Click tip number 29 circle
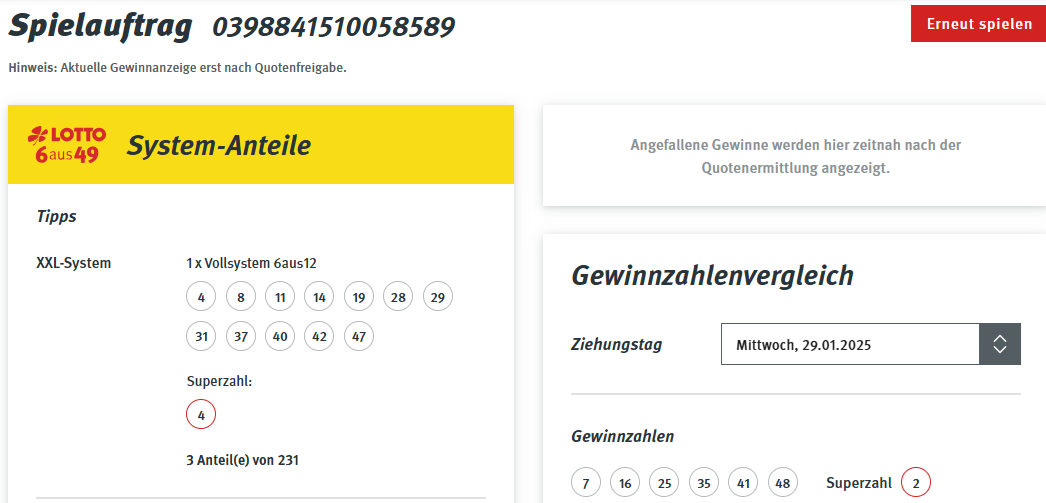 coord(438,298)
